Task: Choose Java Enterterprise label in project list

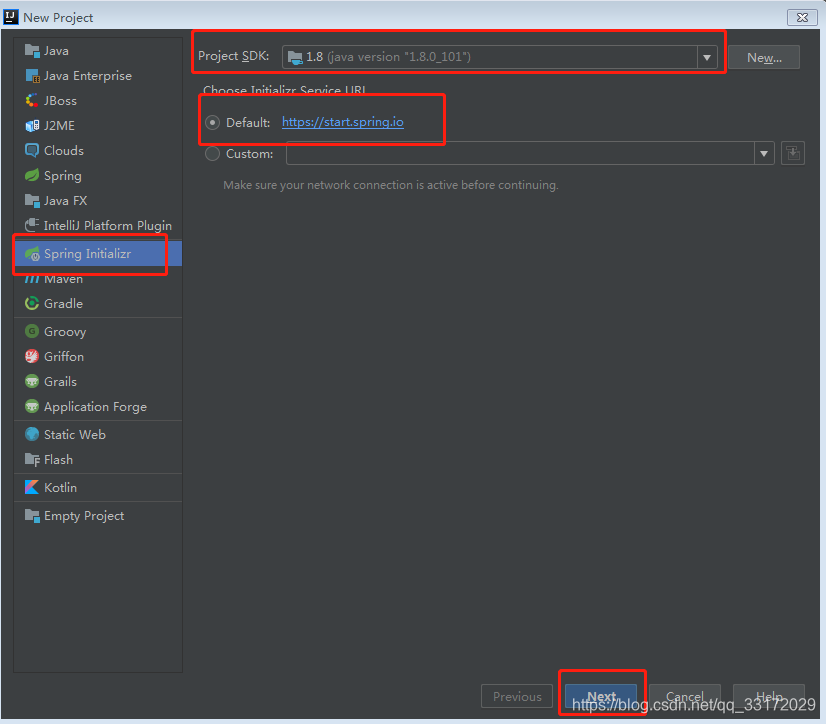Action: click(88, 76)
